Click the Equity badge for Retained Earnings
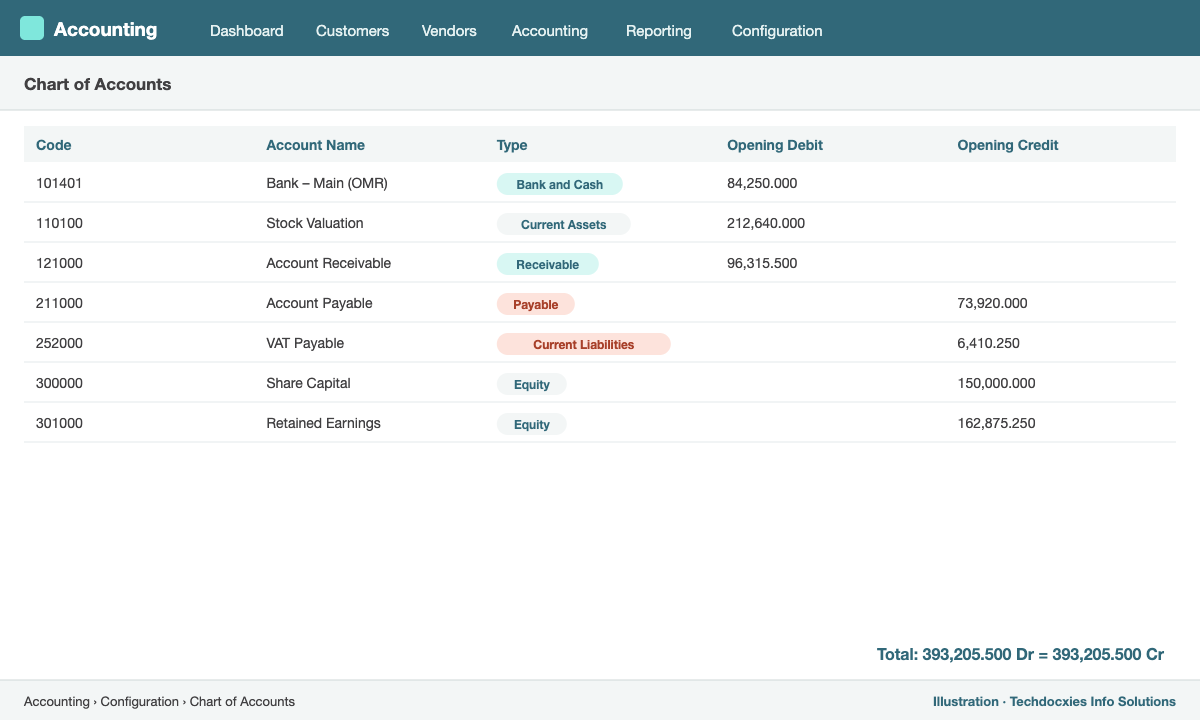The image size is (1200, 720). coord(532,424)
